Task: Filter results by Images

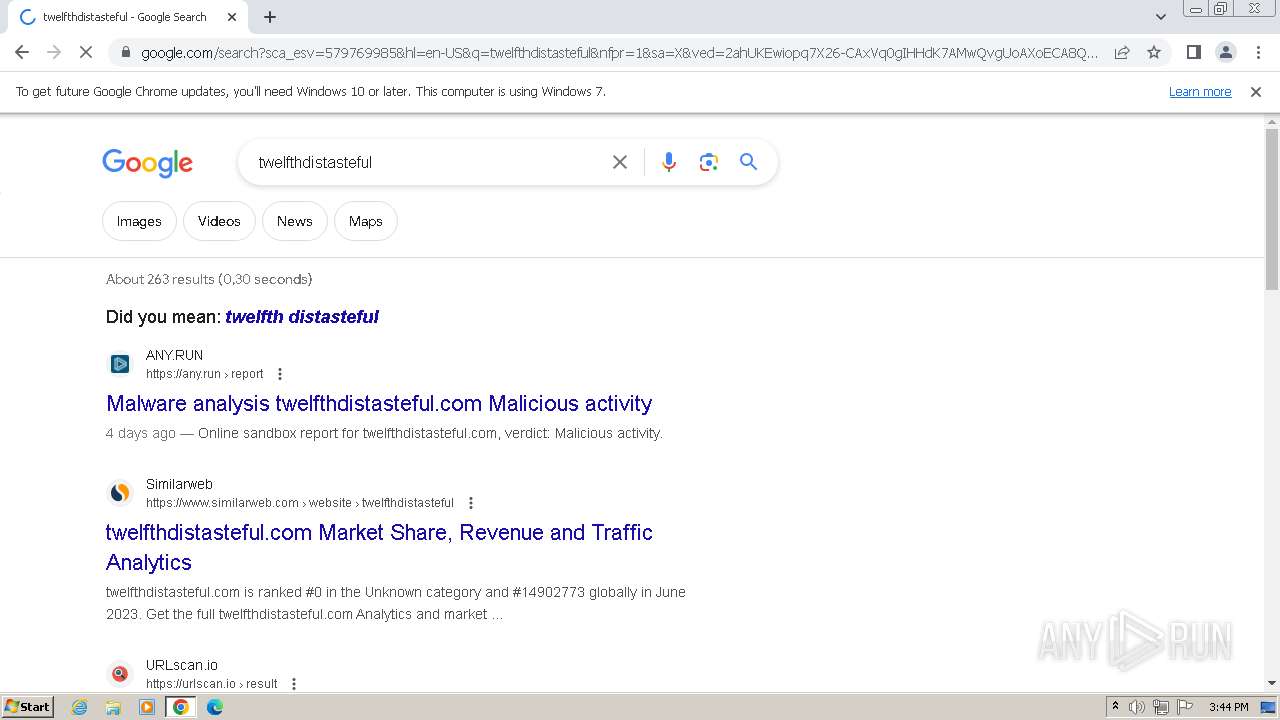Action: (x=139, y=221)
